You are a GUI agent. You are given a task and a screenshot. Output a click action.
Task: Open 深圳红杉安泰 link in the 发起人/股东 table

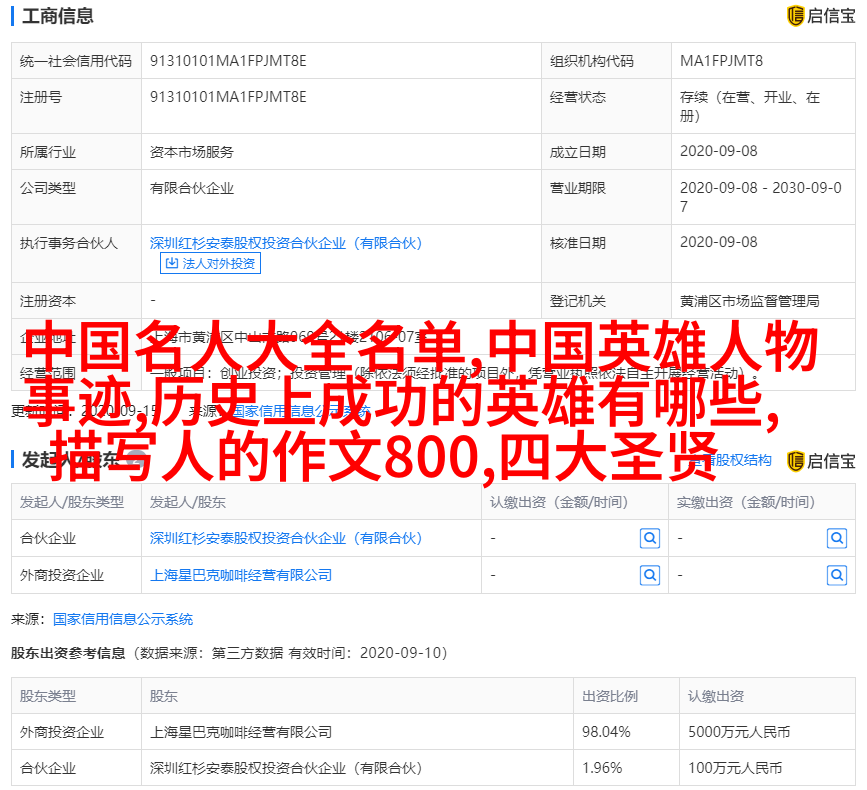286,538
